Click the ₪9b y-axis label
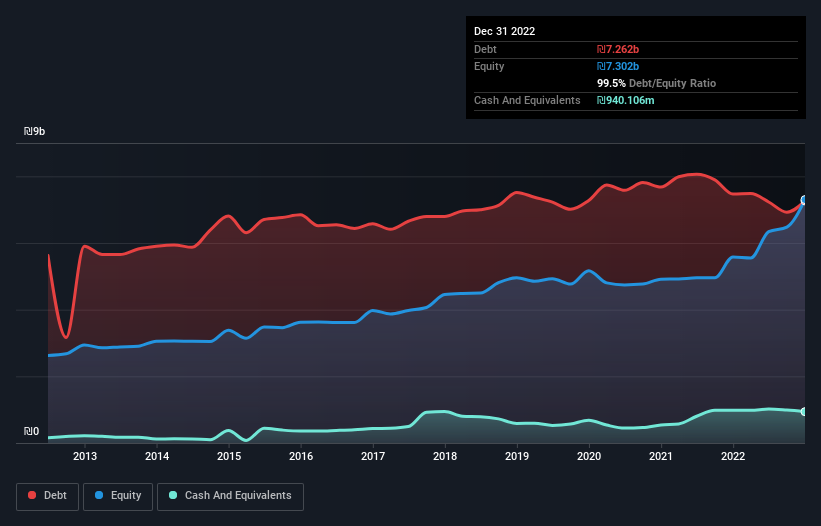Image resolution: width=821 pixels, height=526 pixels. click(35, 131)
